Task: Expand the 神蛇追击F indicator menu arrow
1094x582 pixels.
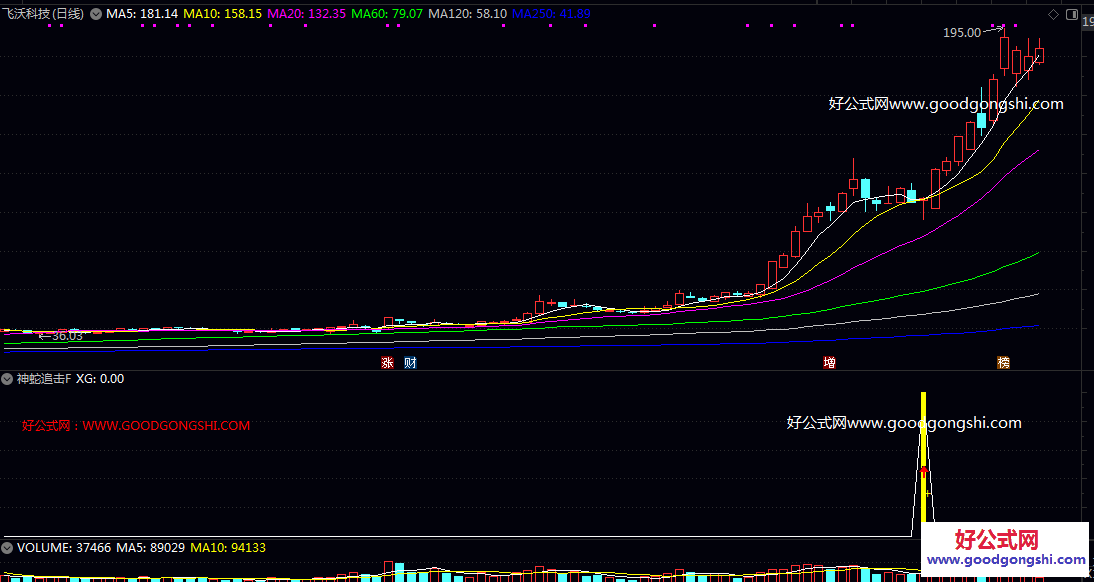Action: (8, 379)
